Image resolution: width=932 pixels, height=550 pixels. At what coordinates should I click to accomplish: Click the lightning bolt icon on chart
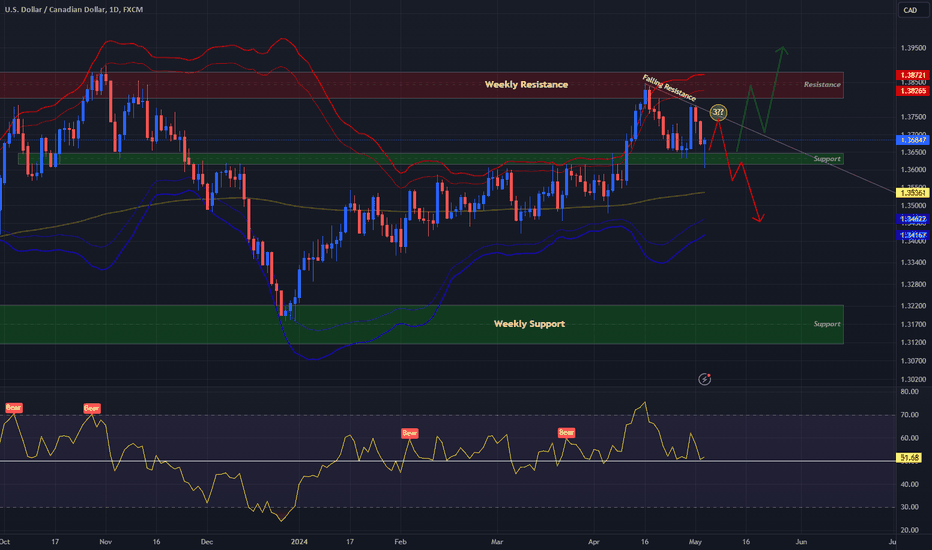[x=704, y=379]
